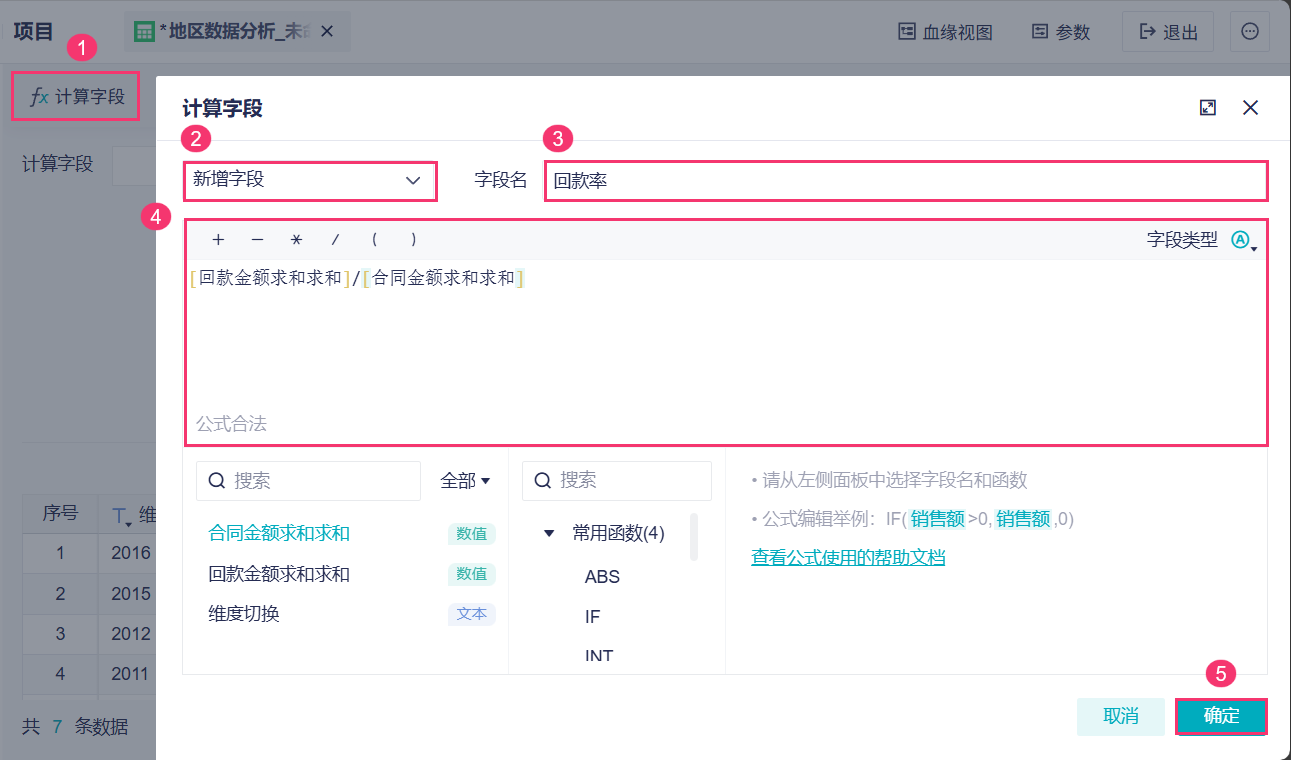Click the plus operator in formula toolbar

218,240
